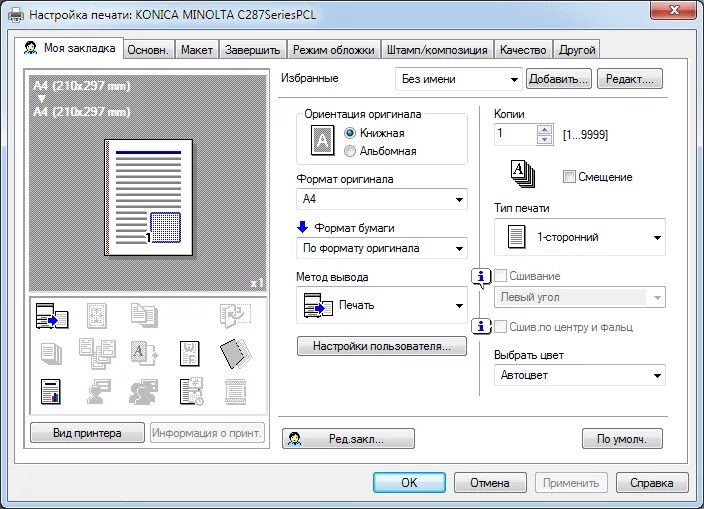Click the printer icon in the title bar

coord(16,15)
